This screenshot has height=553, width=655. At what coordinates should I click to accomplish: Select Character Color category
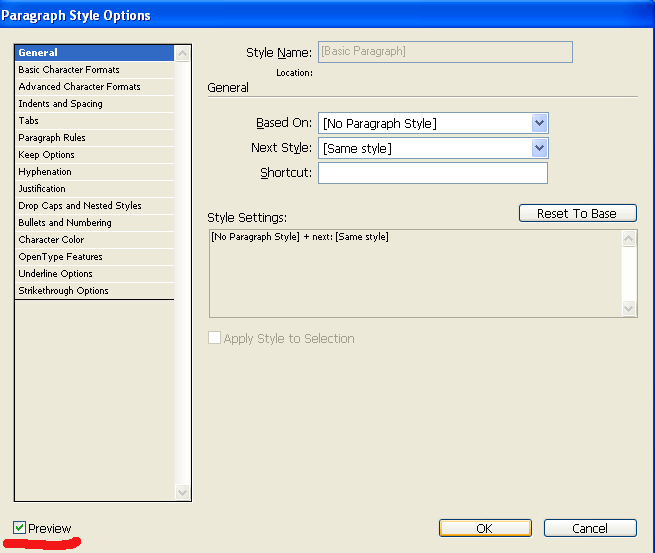(94, 240)
